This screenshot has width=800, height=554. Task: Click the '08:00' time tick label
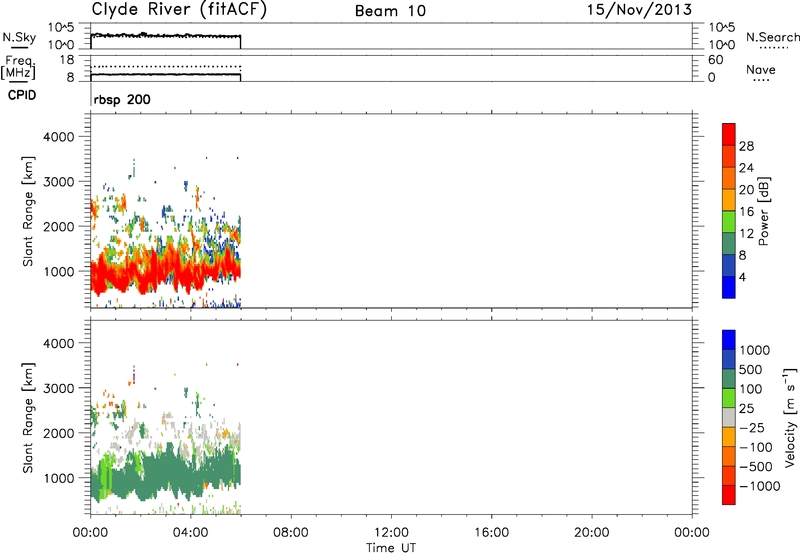pos(291,533)
